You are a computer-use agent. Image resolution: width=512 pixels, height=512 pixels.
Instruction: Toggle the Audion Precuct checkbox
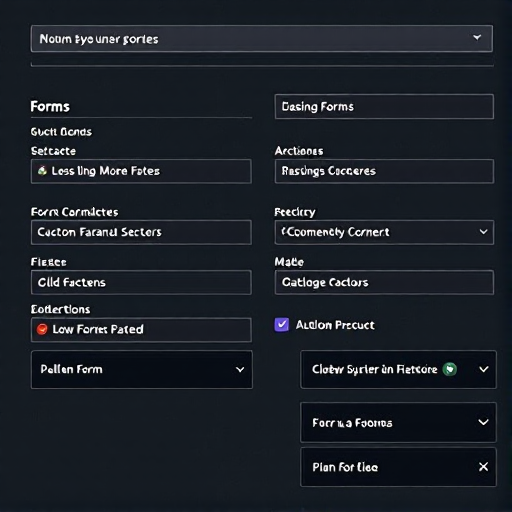tap(282, 325)
